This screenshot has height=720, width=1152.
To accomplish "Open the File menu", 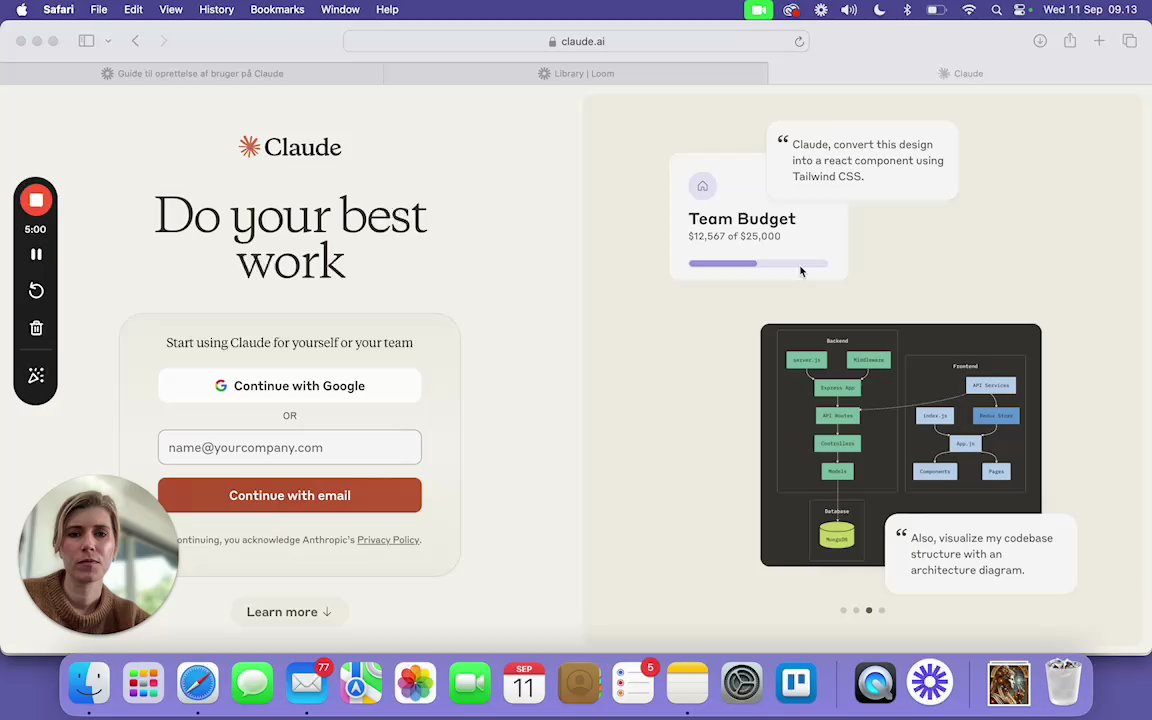I will (98, 10).
